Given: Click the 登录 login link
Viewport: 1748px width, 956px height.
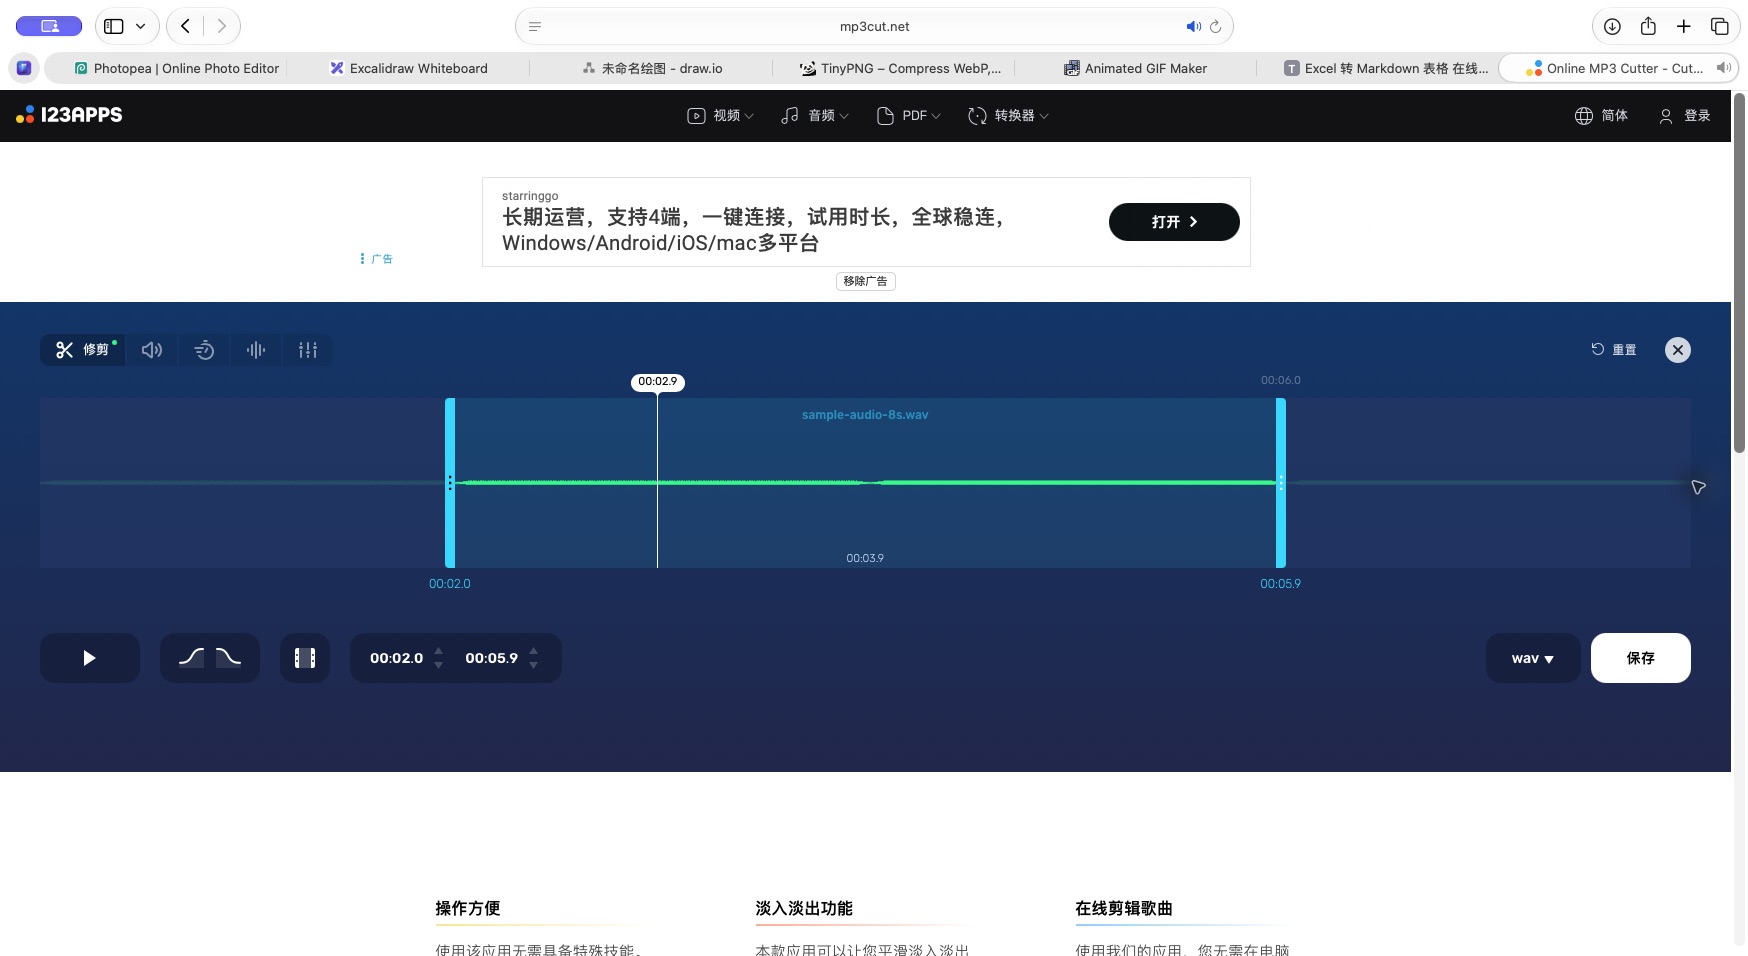Looking at the screenshot, I should tap(1685, 116).
